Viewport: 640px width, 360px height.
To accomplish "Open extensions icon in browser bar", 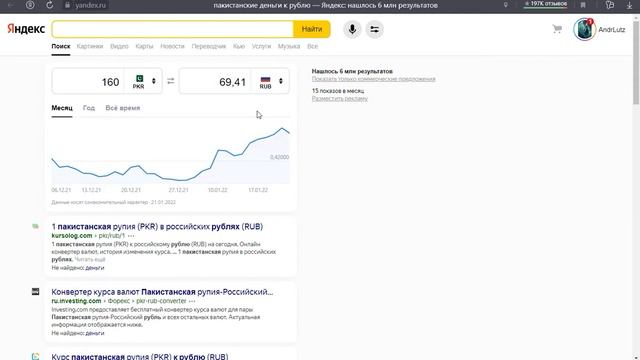I will pos(610,5).
